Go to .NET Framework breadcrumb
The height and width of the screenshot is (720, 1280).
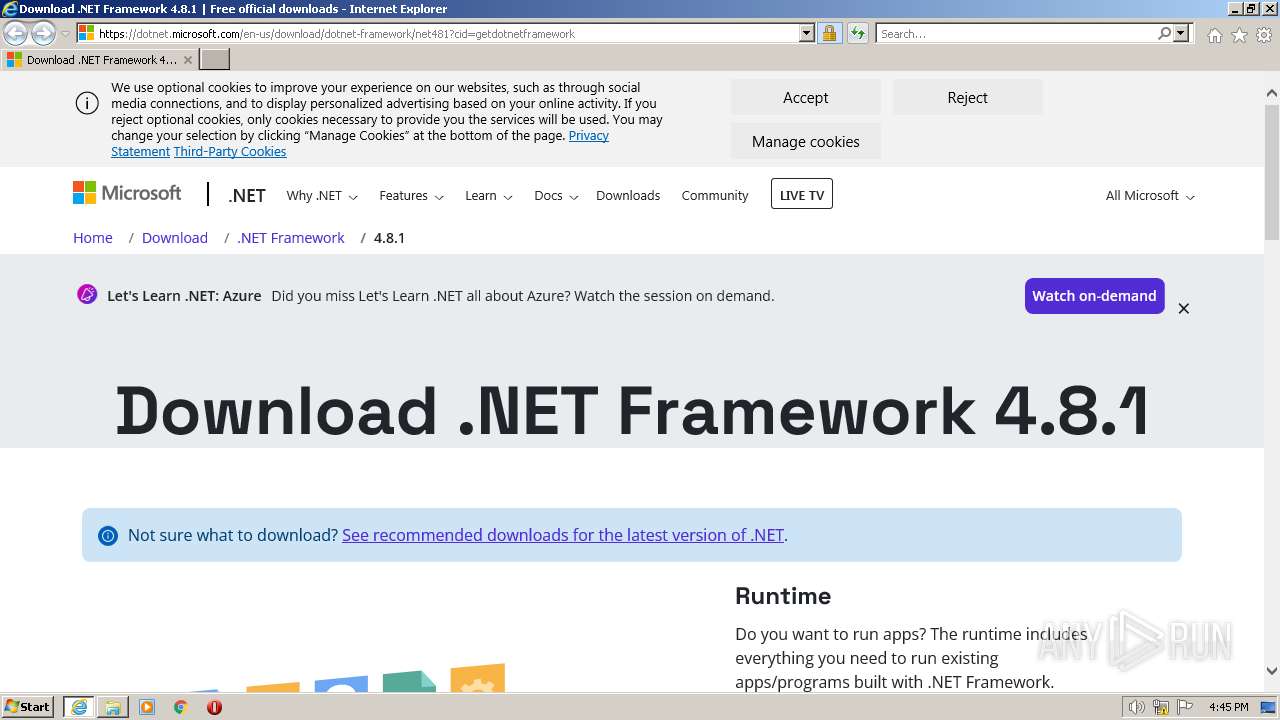(291, 238)
